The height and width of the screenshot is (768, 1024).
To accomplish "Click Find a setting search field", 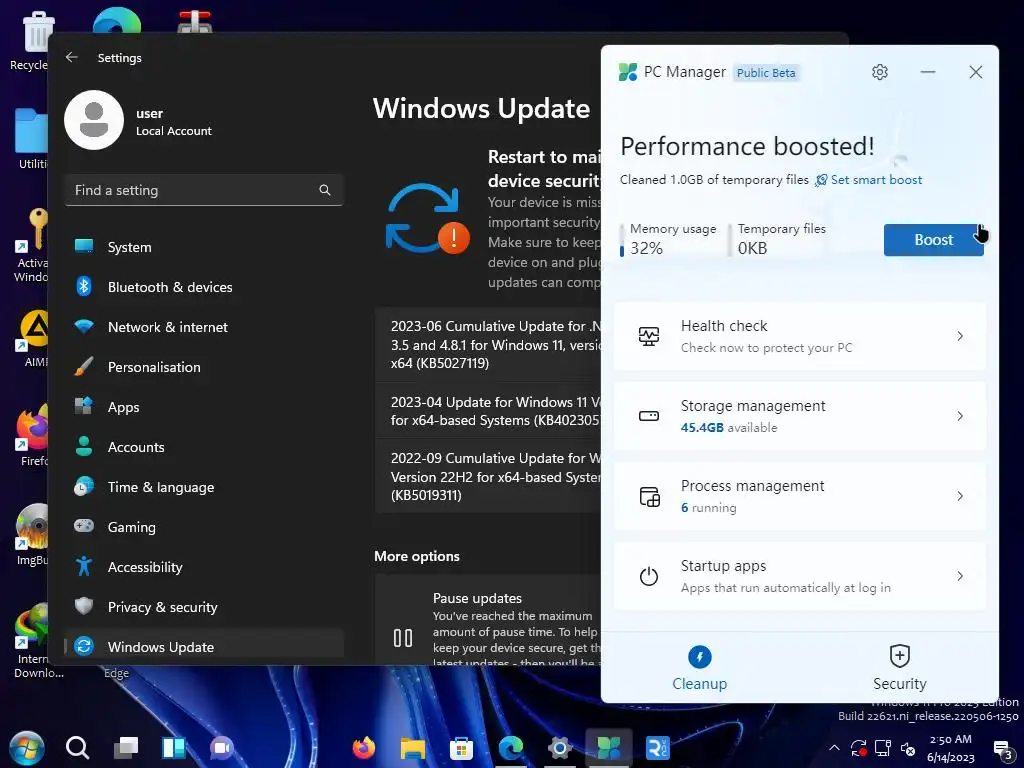I will (x=204, y=190).
